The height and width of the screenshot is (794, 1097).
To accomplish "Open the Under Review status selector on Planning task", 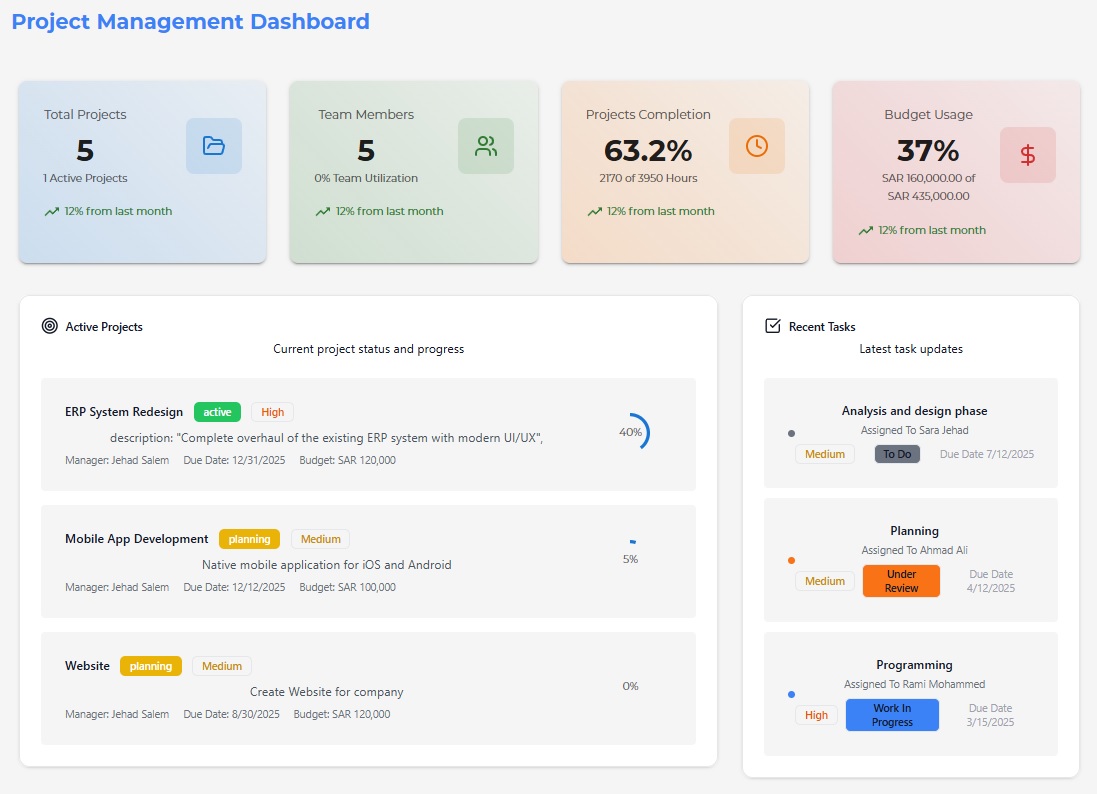I will click(x=901, y=581).
